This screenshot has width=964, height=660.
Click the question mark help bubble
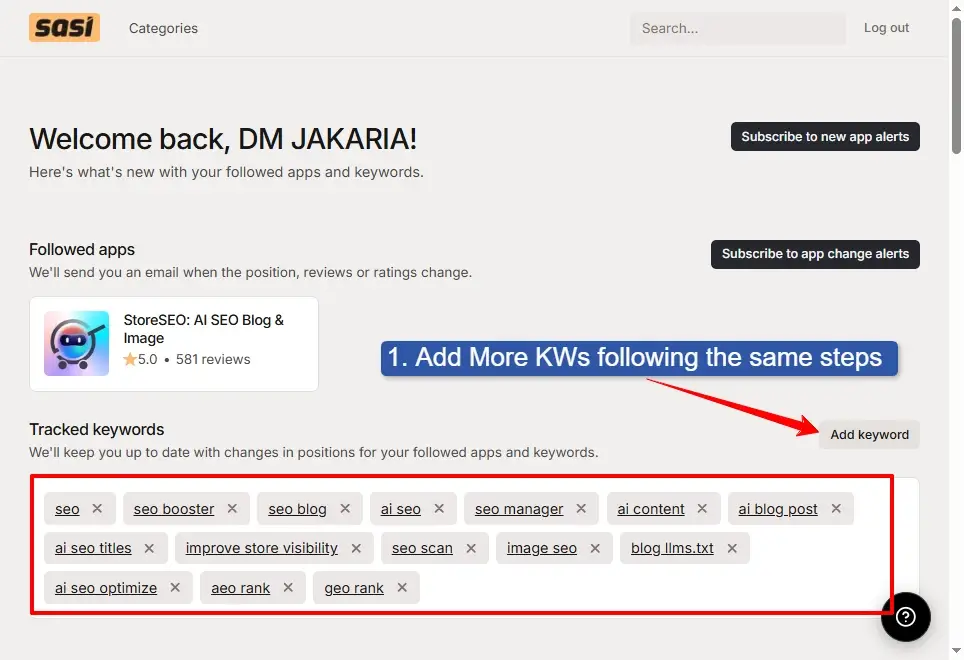pyautogui.click(x=905, y=617)
